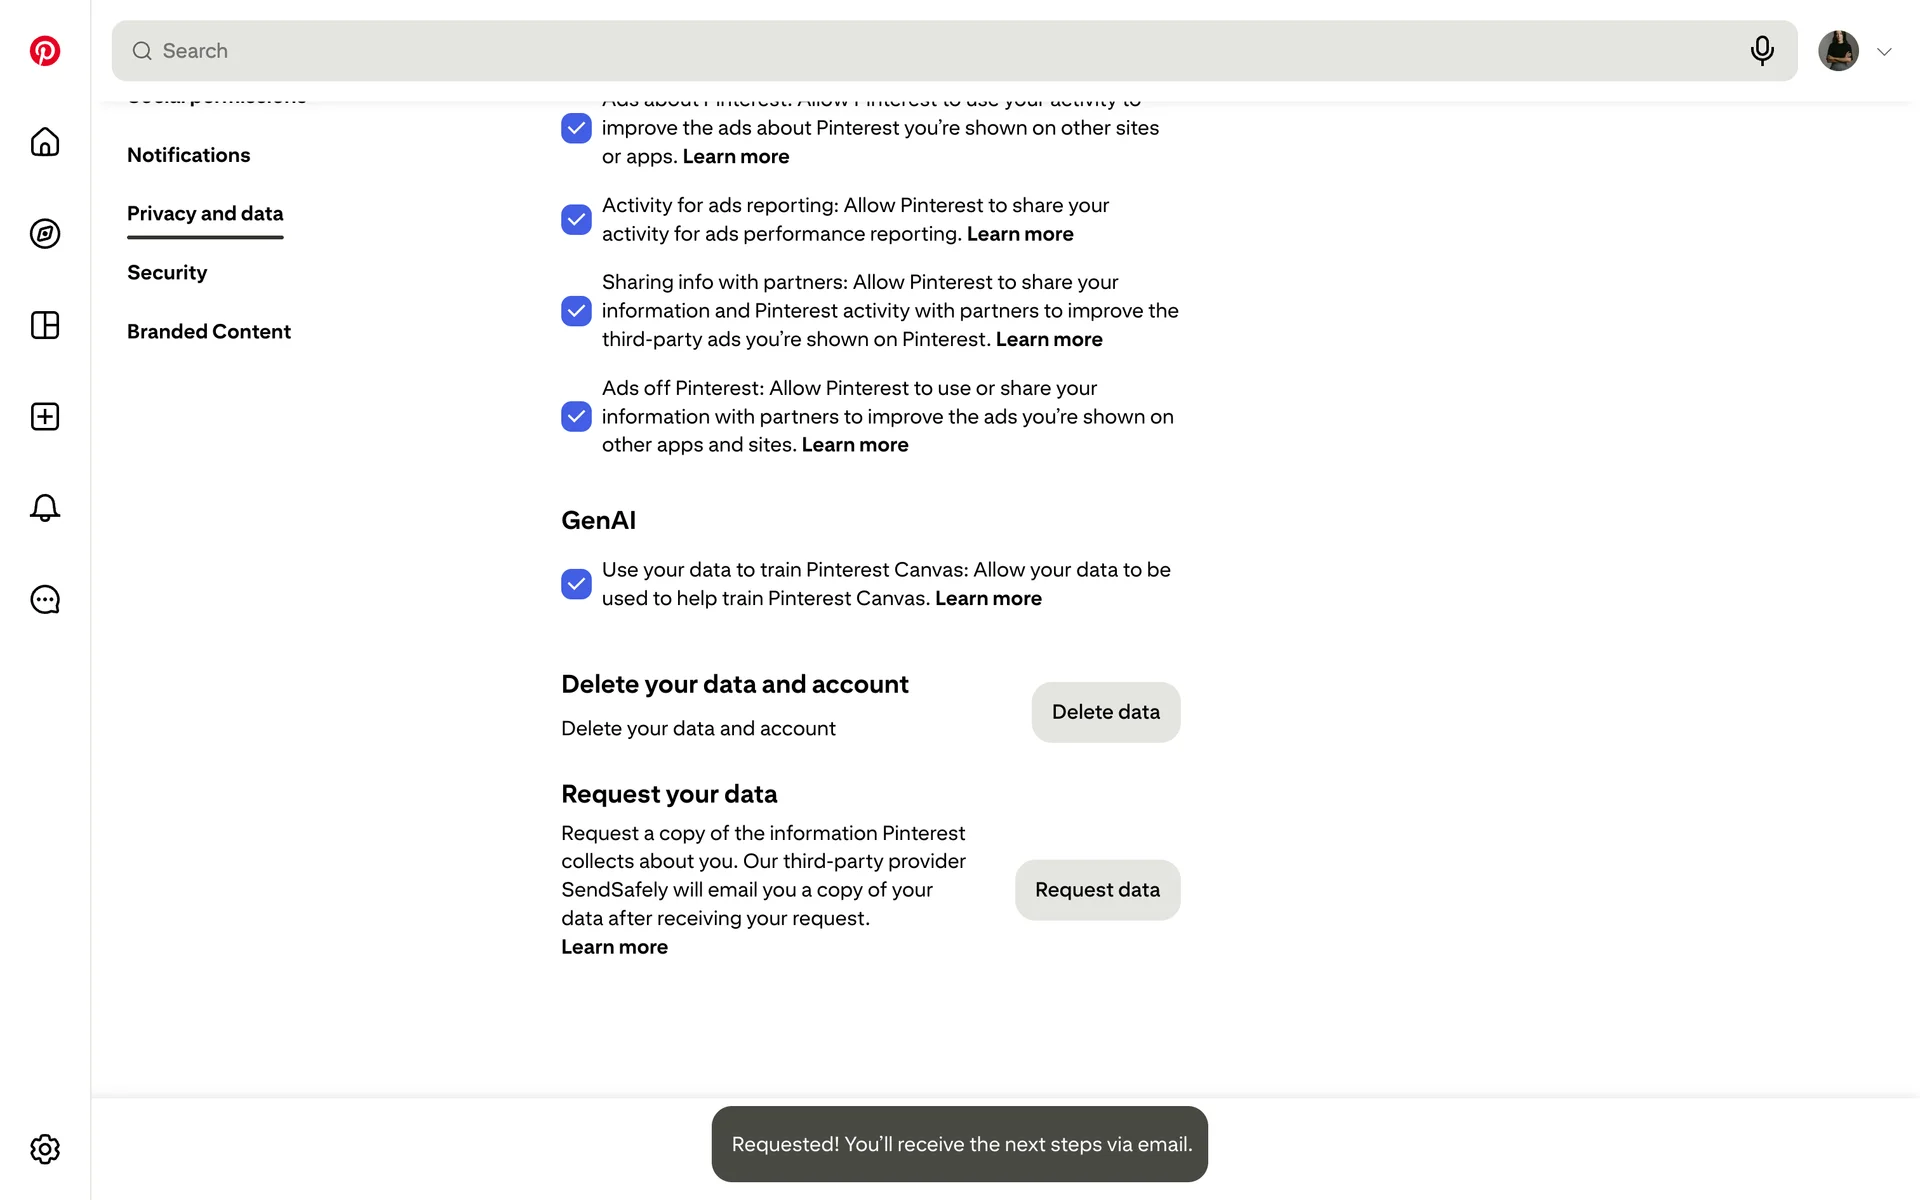Uncheck Sharing info with partners checkbox
Viewport: 1920px width, 1200px height.
(x=576, y=311)
